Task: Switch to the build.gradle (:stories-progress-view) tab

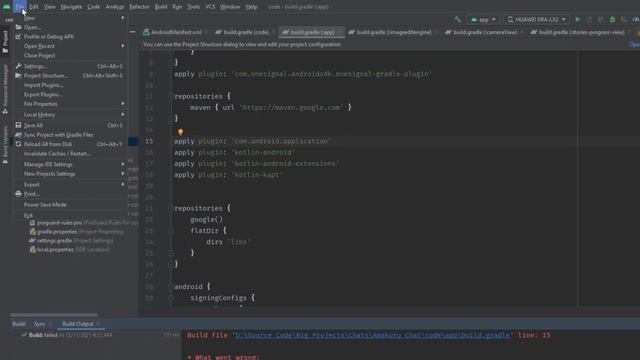Action: click(x=581, y=32)
